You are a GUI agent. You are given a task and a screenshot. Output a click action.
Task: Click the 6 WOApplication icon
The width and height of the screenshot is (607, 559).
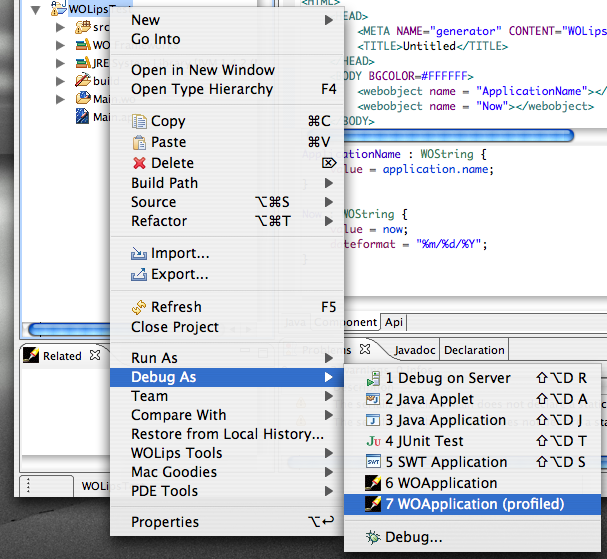pyautogui.click(x=373, y=483)
